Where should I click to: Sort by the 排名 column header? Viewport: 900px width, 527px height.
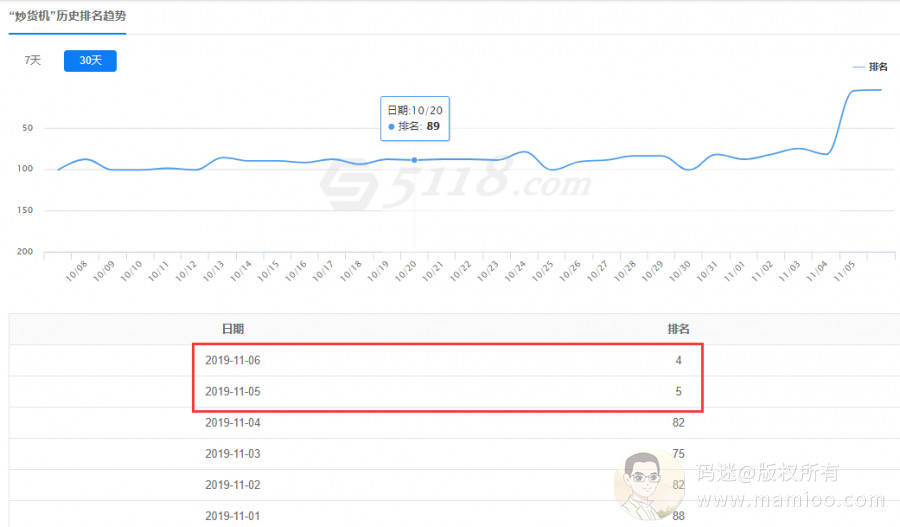point(678,329)
